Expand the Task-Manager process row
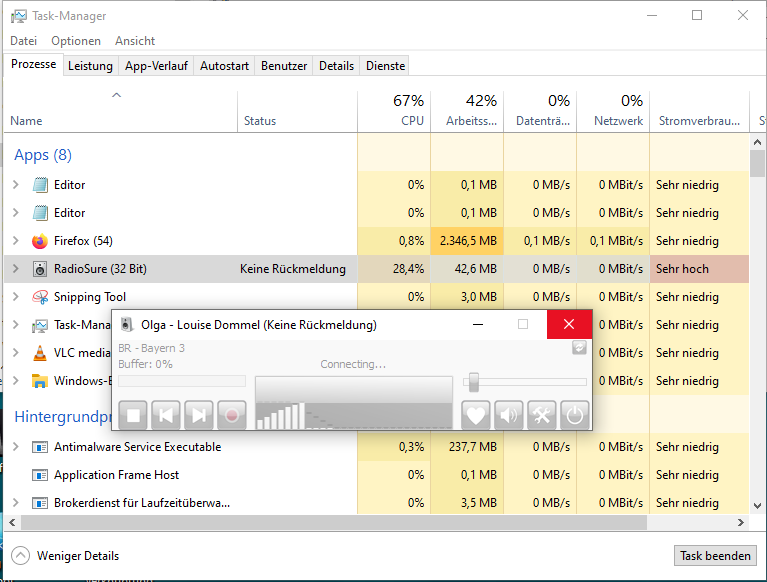This screenshot has width=767, height=582. (16, 325)
